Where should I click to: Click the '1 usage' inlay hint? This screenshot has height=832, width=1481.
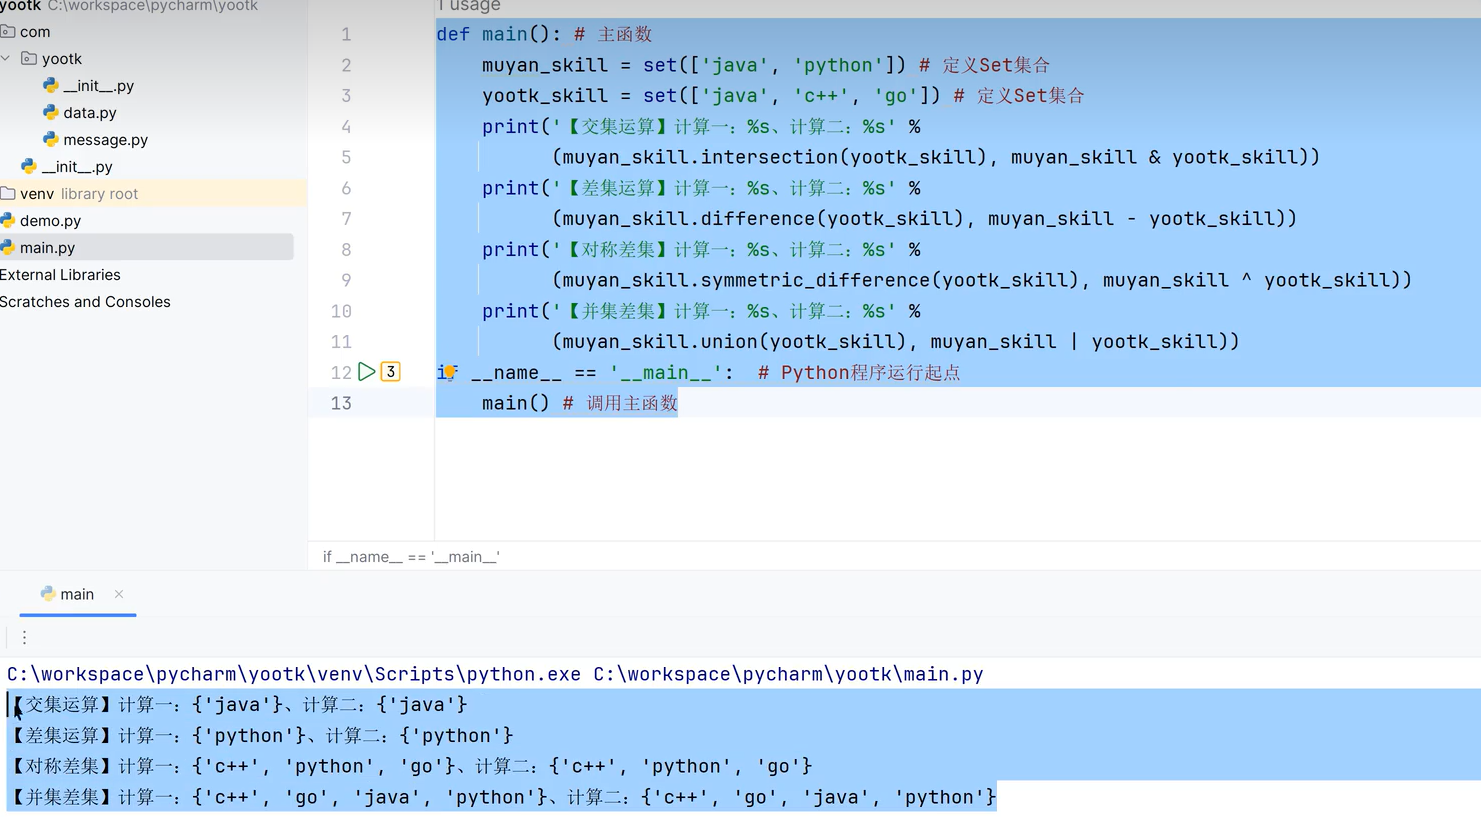point(468,6)
